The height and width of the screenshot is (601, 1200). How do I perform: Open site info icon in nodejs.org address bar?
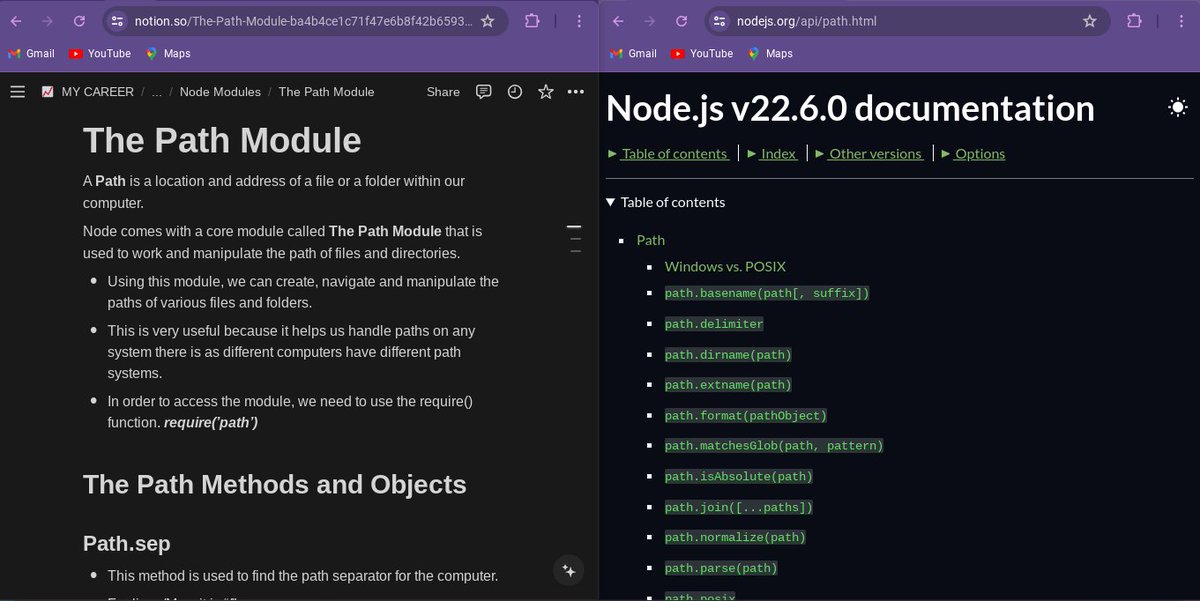[720, 20]
